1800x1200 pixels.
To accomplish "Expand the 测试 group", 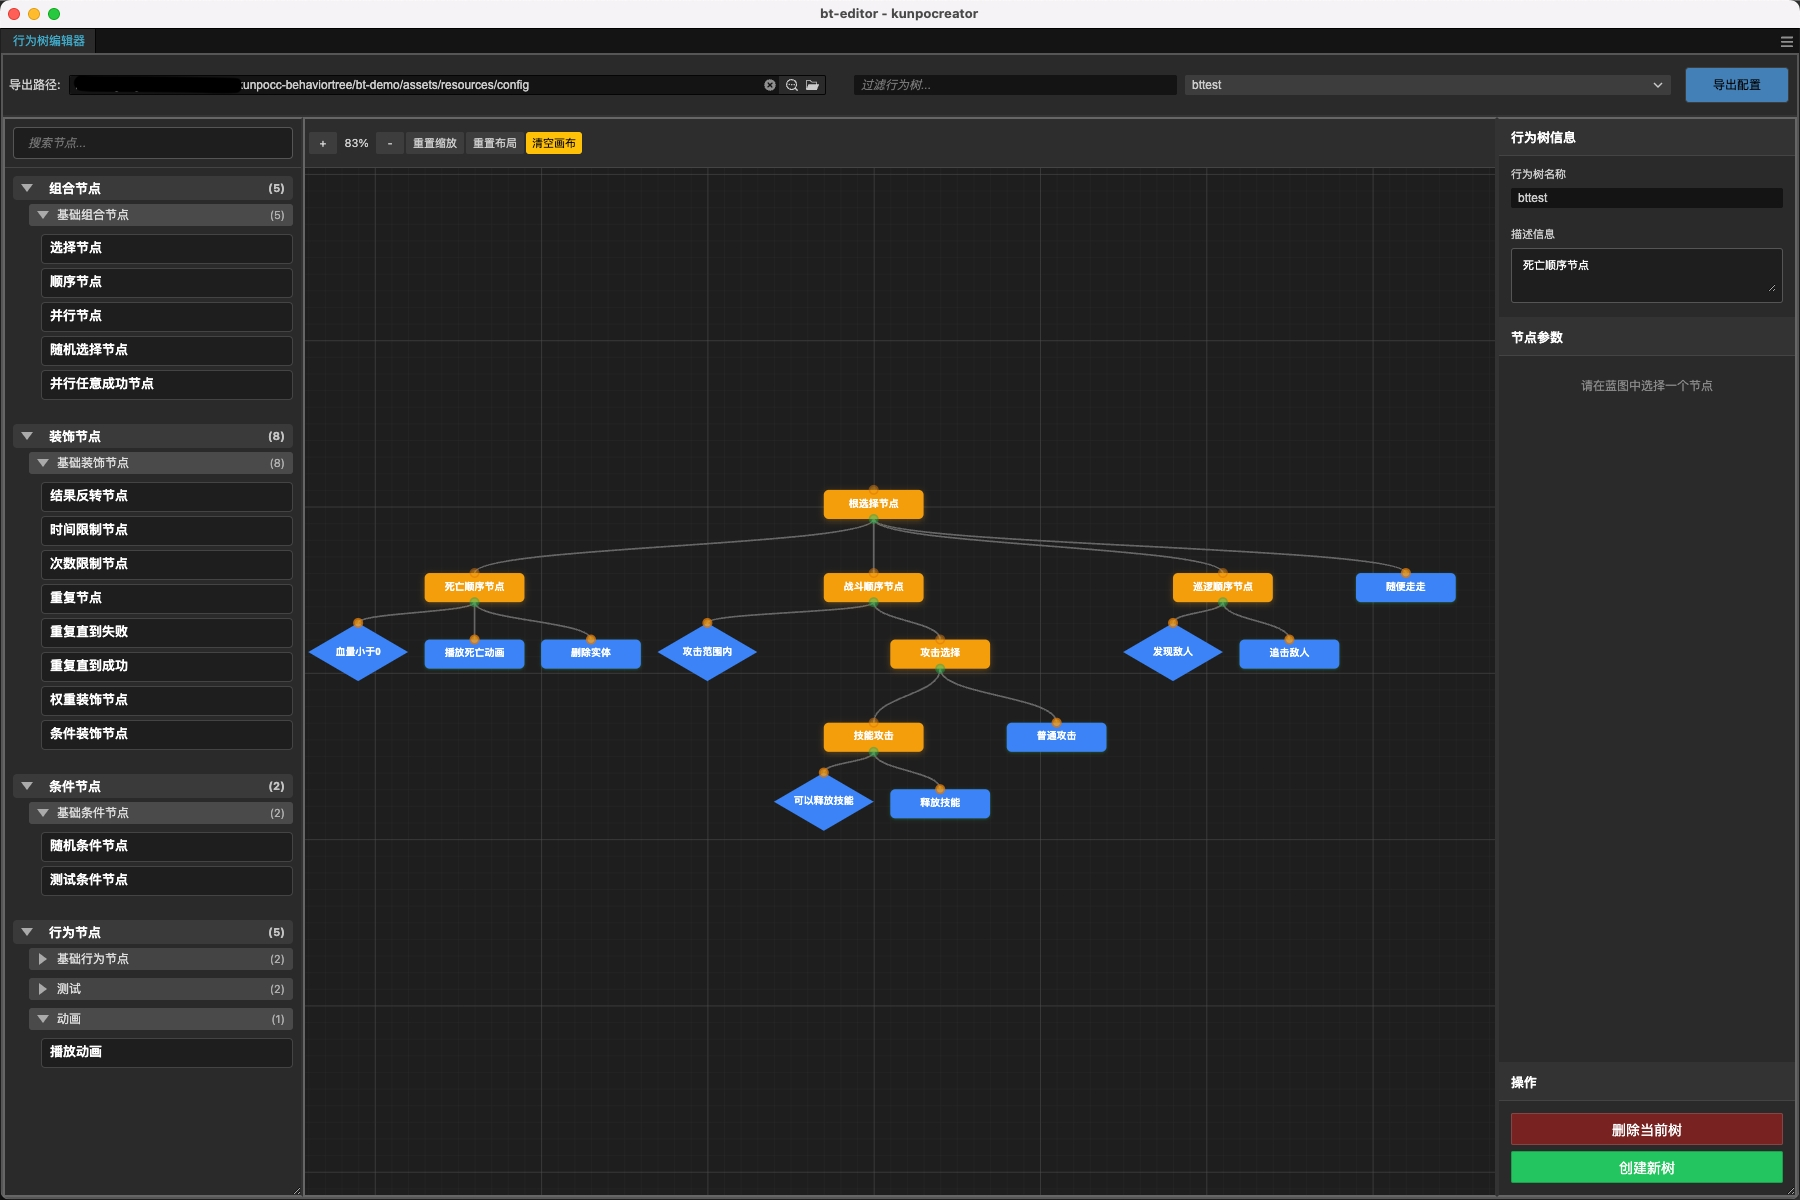I will (x=43, y=989).
